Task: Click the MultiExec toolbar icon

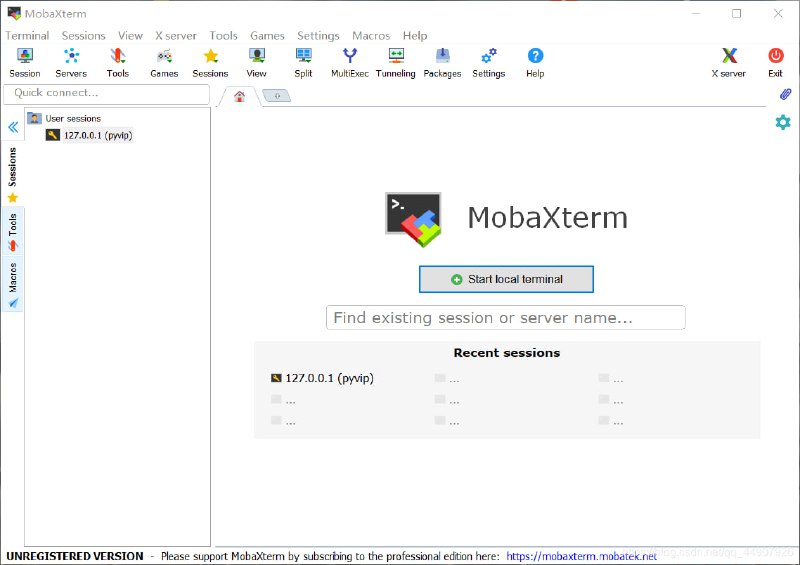Action: point(350,61)
